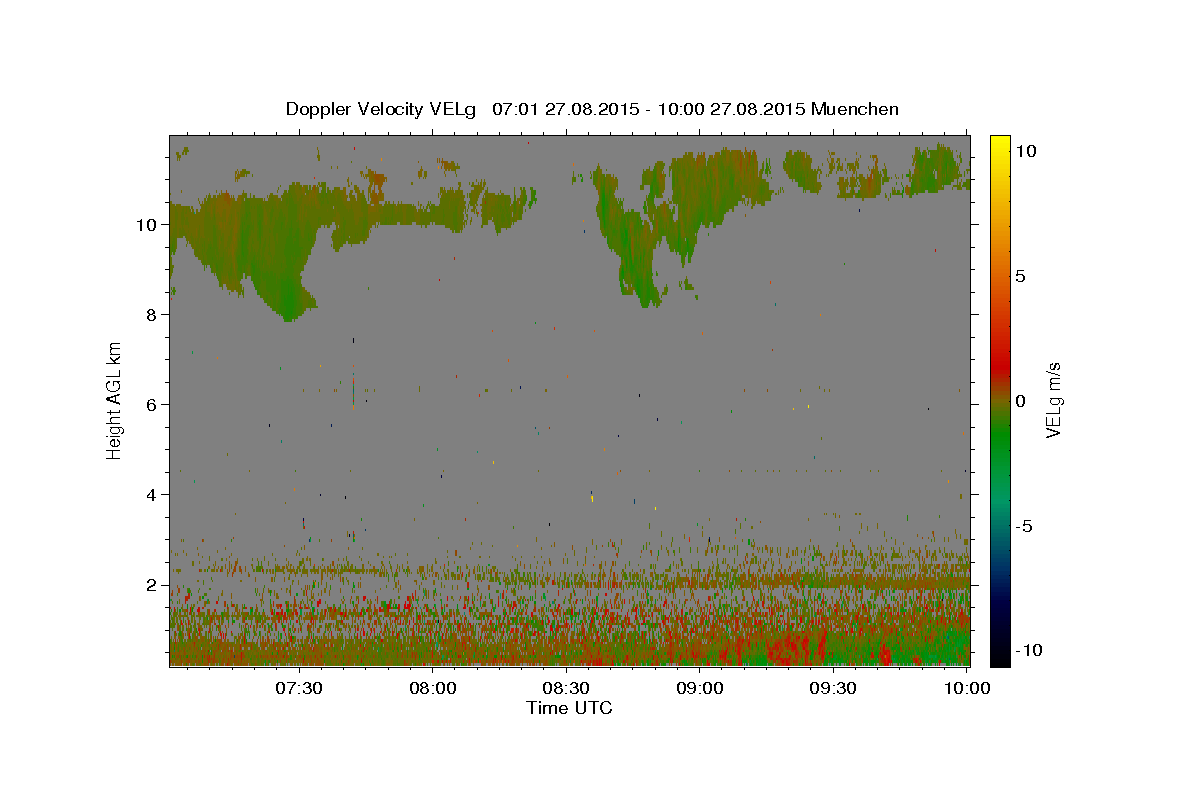Click the plot title Doppler Velocity VELg
This screenshot has width=1200, height=800.
click(383, 109)
